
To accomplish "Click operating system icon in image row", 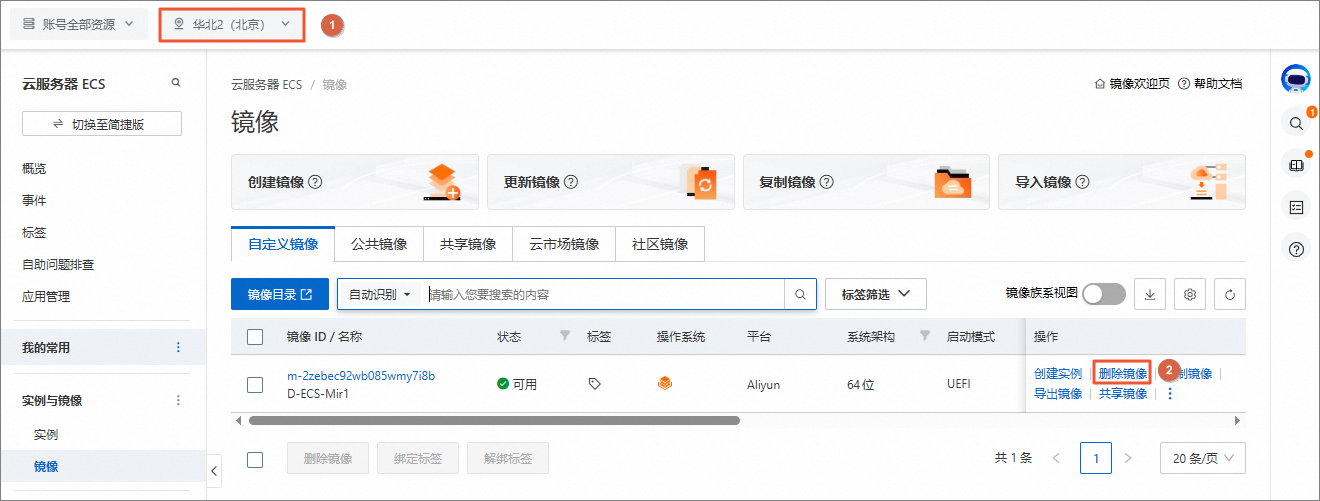I will [x=664, y=383].
